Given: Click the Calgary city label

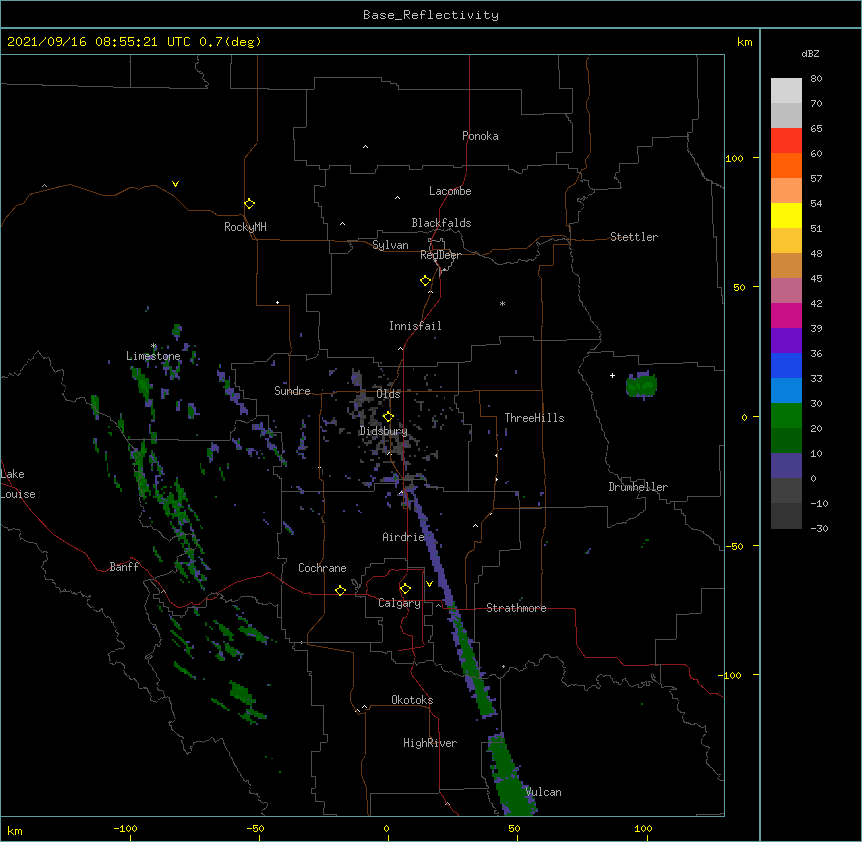Looking at the screenshot, I should (x=399, y=603).
